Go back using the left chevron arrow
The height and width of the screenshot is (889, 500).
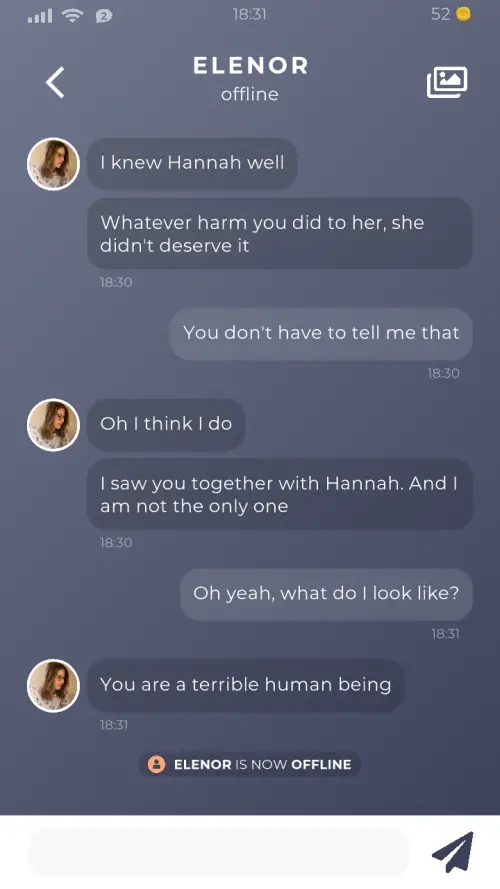[55, 83]
